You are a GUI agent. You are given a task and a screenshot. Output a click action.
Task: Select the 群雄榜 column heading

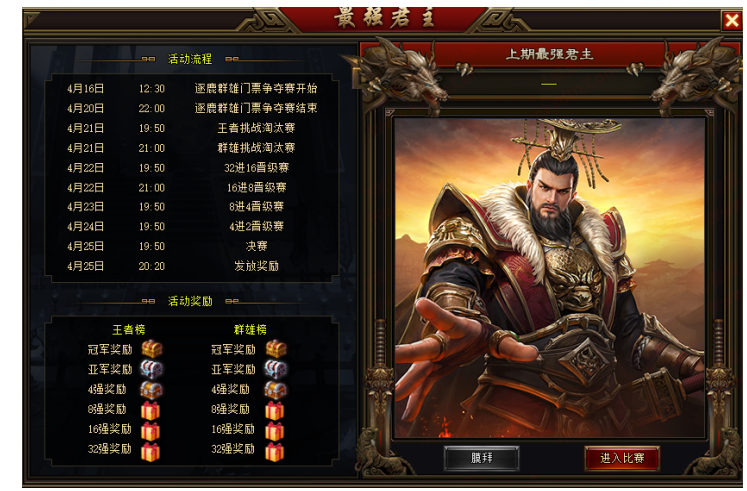[x=250, y=330]
